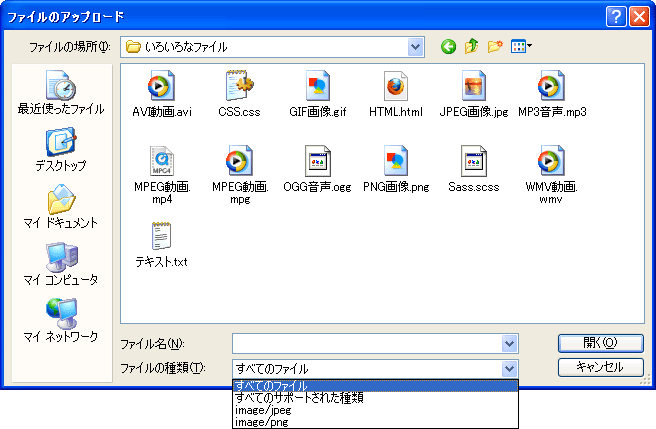
Task: Select the HTML.html file icon
Action: coord(397,86)
